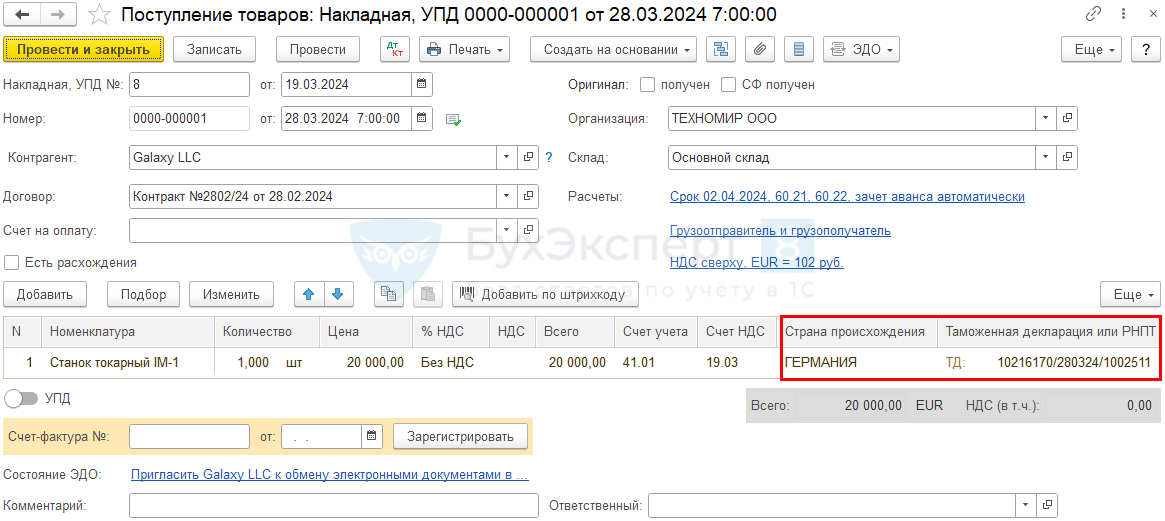Open the Грузоотправитель и грузополучатель link
Image resolution: width=1165 pixels, height=521 pixels.
pos(780,231)
